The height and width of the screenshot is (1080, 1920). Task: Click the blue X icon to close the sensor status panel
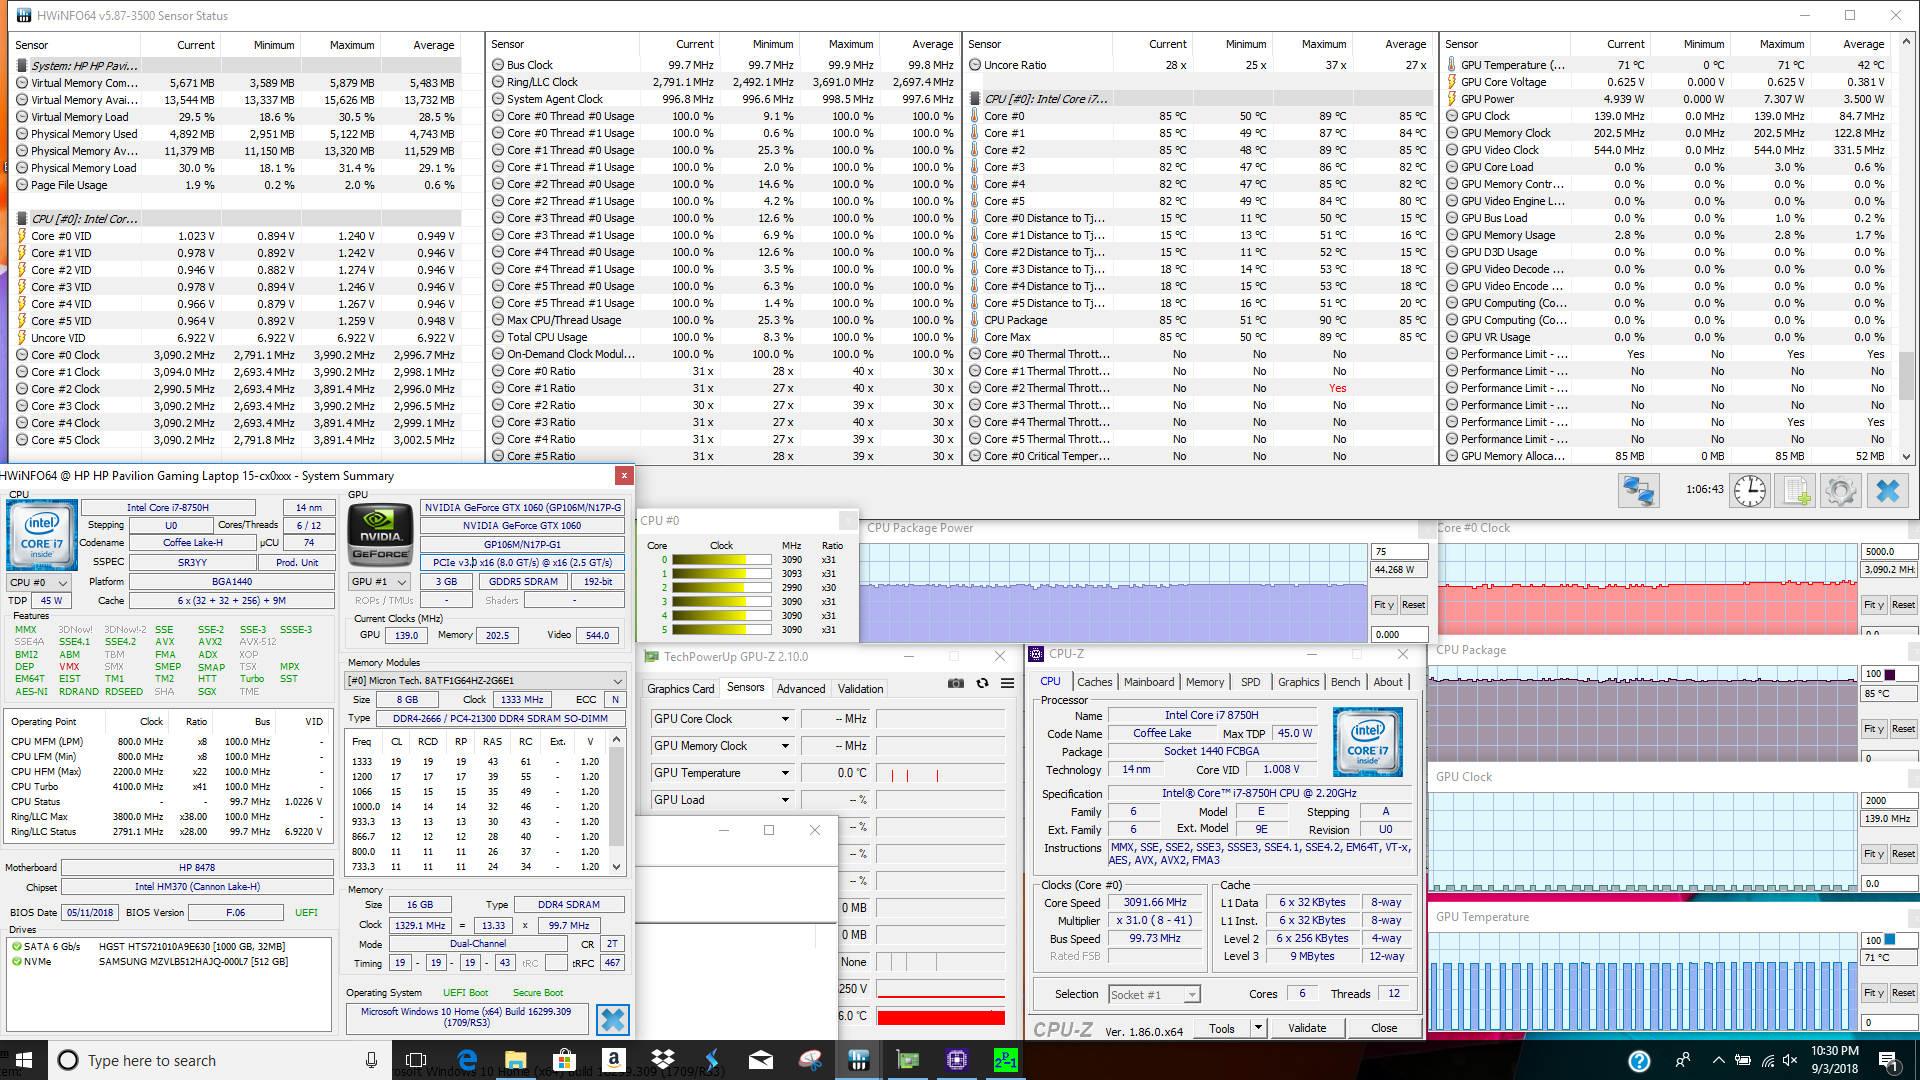(1887, 491)
